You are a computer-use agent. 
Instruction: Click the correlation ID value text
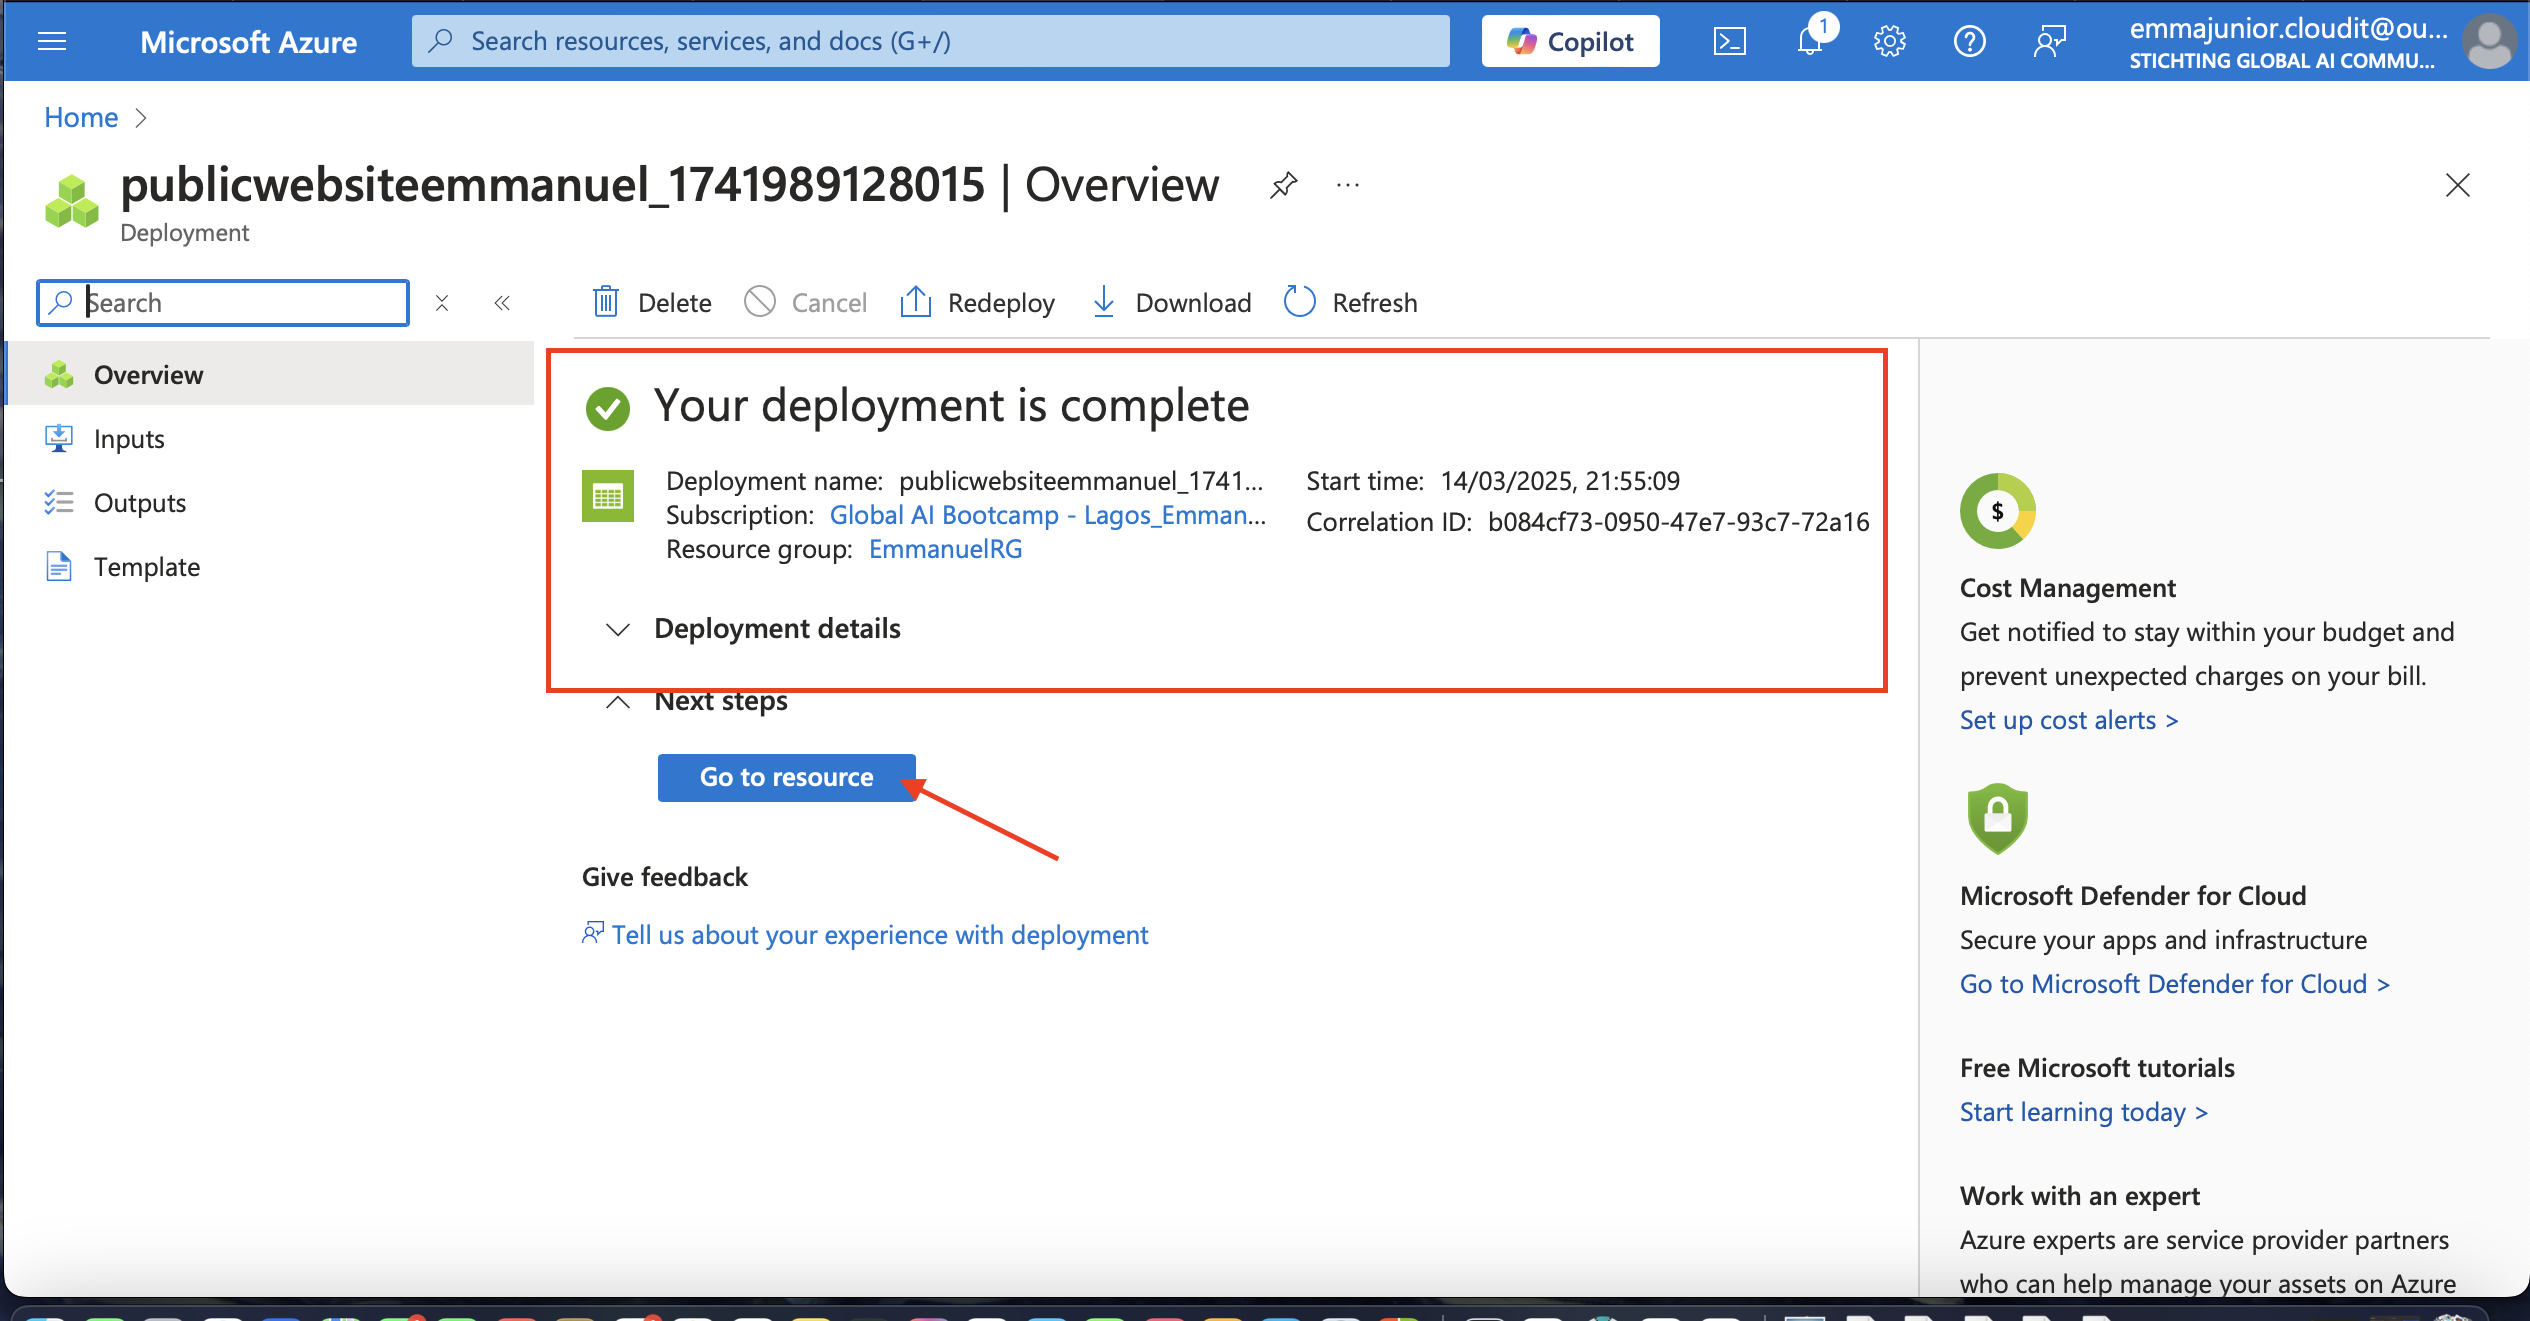pos(1678,522)
